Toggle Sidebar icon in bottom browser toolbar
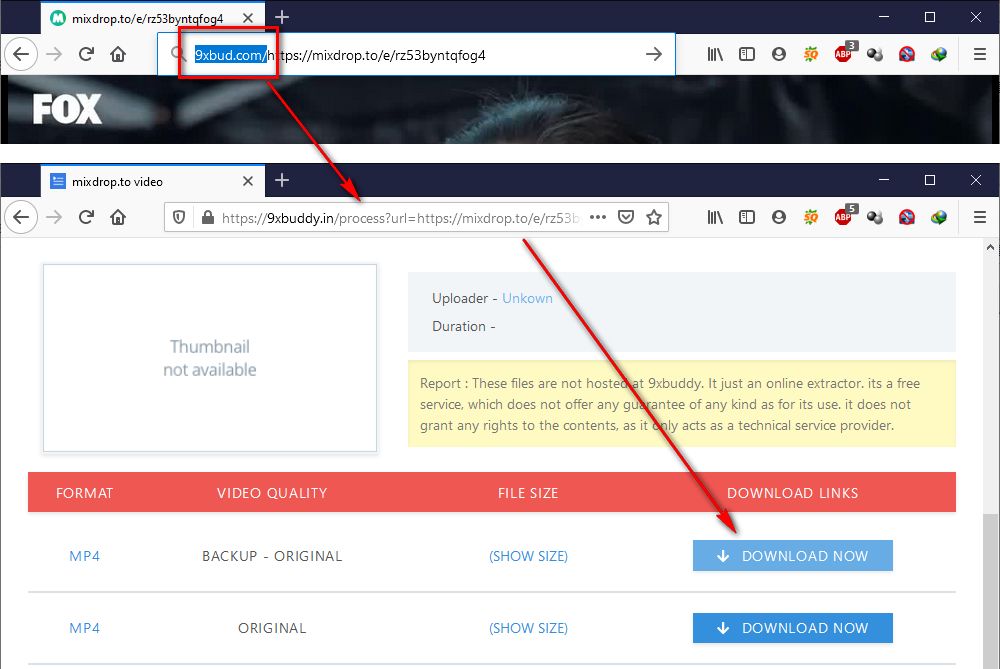This screenshot has height=669, width=1000. (747, 217)
